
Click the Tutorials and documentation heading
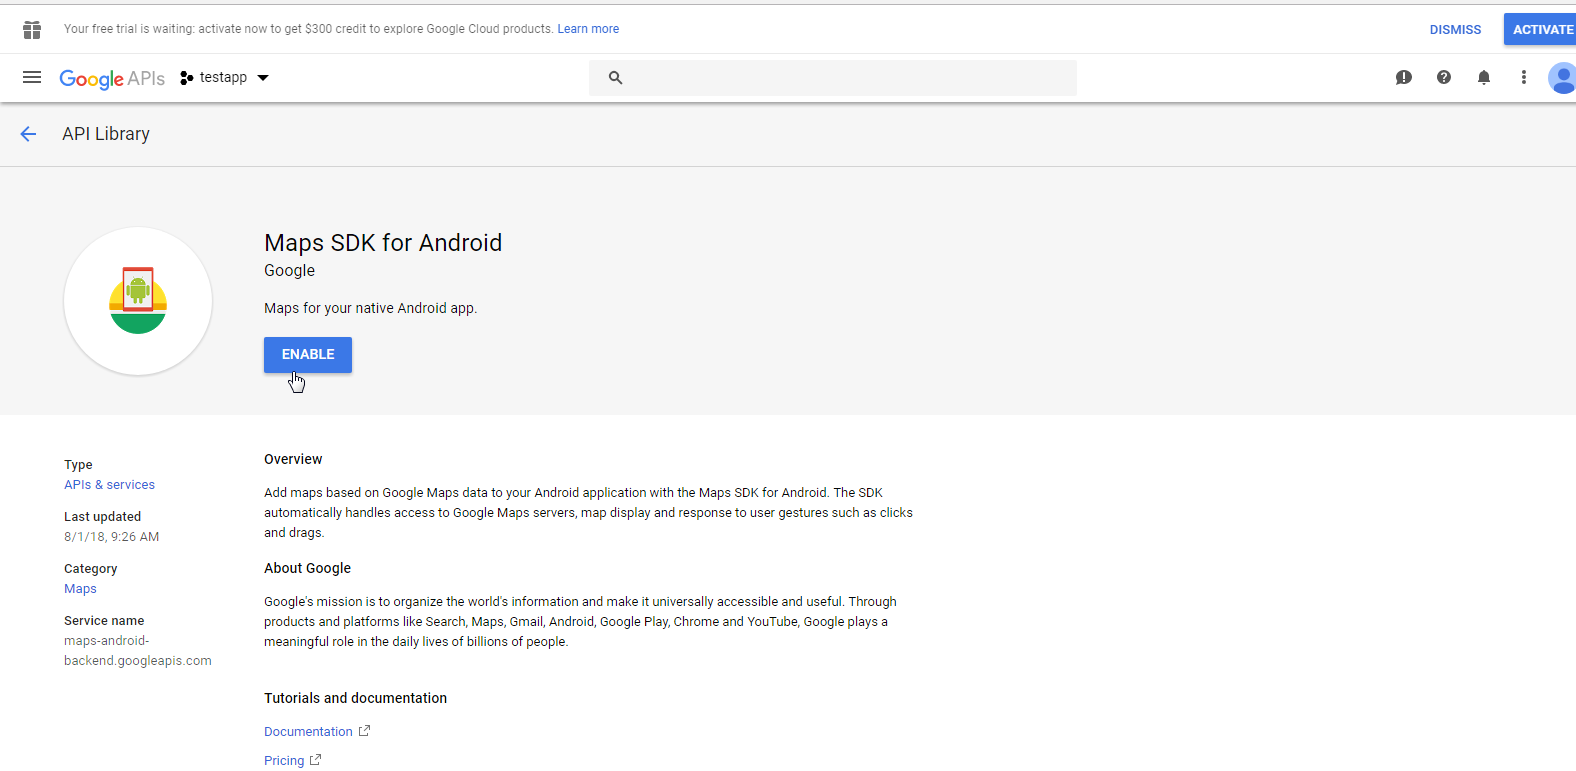click(355, 698)
